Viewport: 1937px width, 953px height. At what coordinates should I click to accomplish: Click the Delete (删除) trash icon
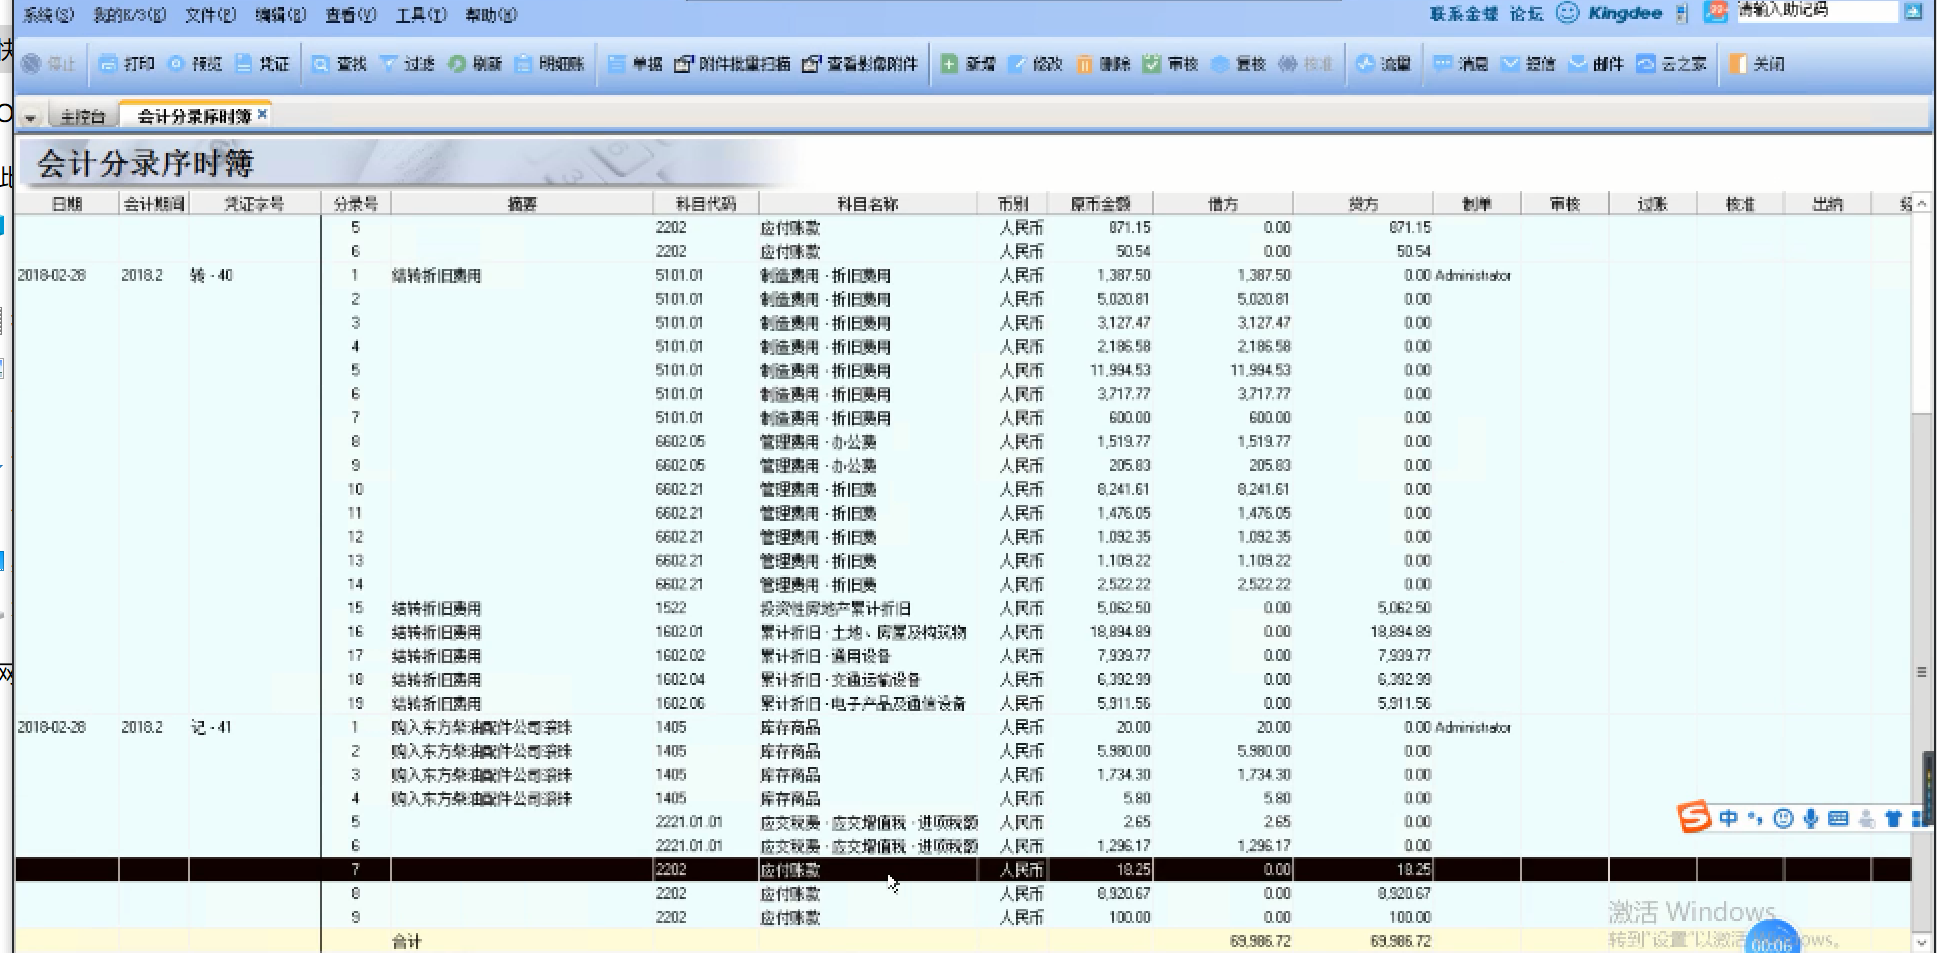[x=1084, y=64]
